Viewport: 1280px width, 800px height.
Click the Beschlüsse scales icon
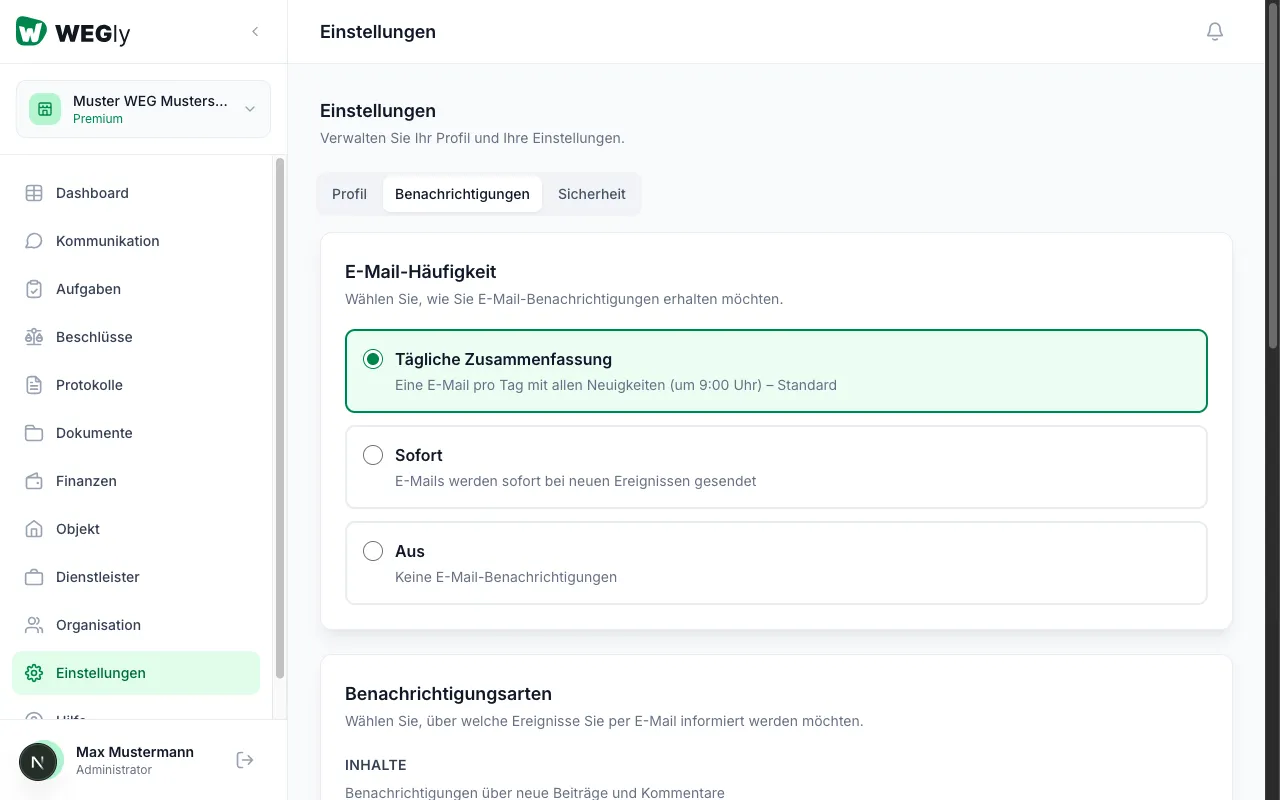click(x=34, y=337)
